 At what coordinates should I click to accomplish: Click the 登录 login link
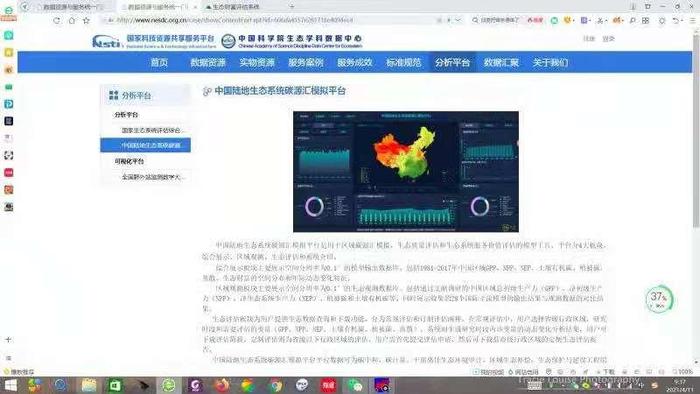[608, 39]
